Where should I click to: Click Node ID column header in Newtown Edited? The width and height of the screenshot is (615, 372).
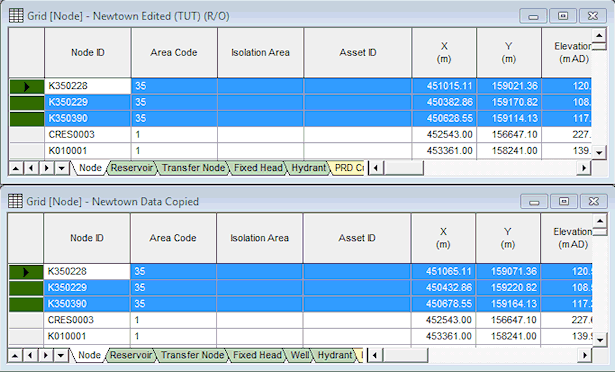(88, 53)
